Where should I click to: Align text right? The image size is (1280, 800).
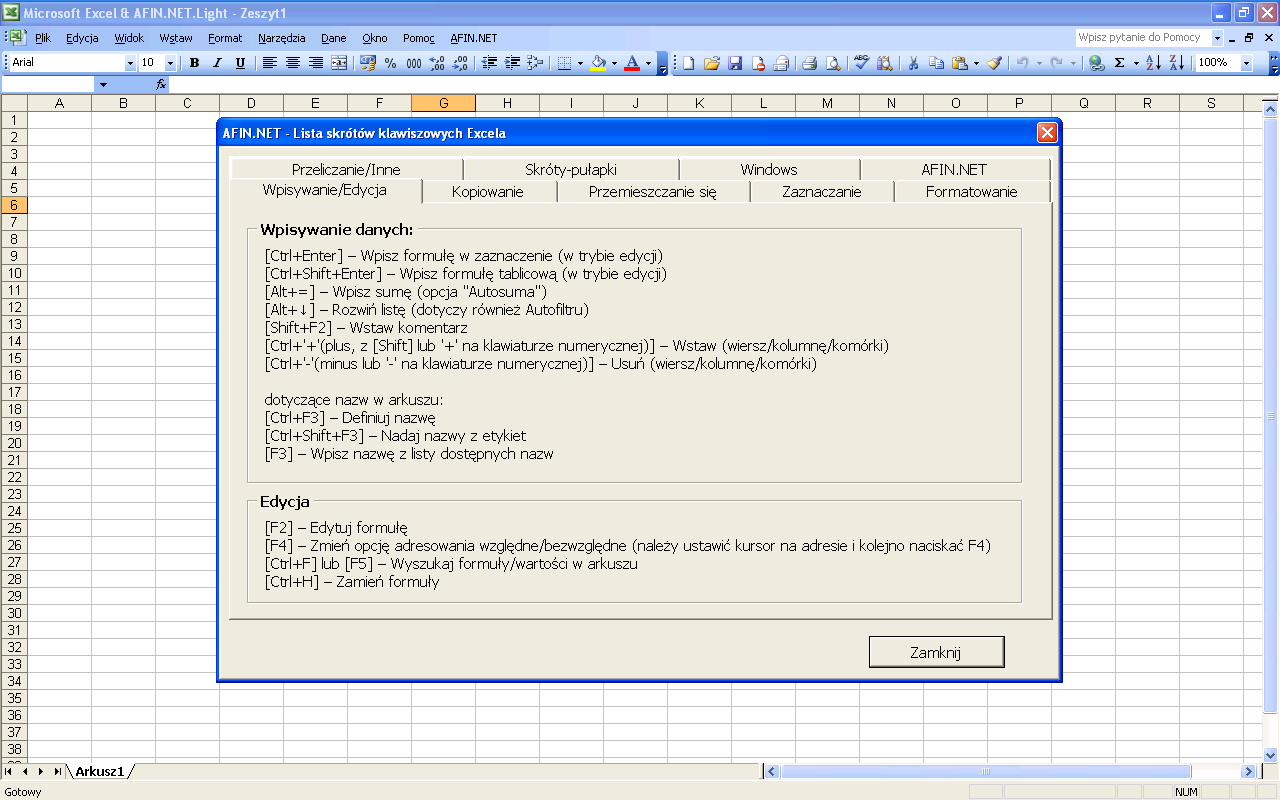pos(316,63)
